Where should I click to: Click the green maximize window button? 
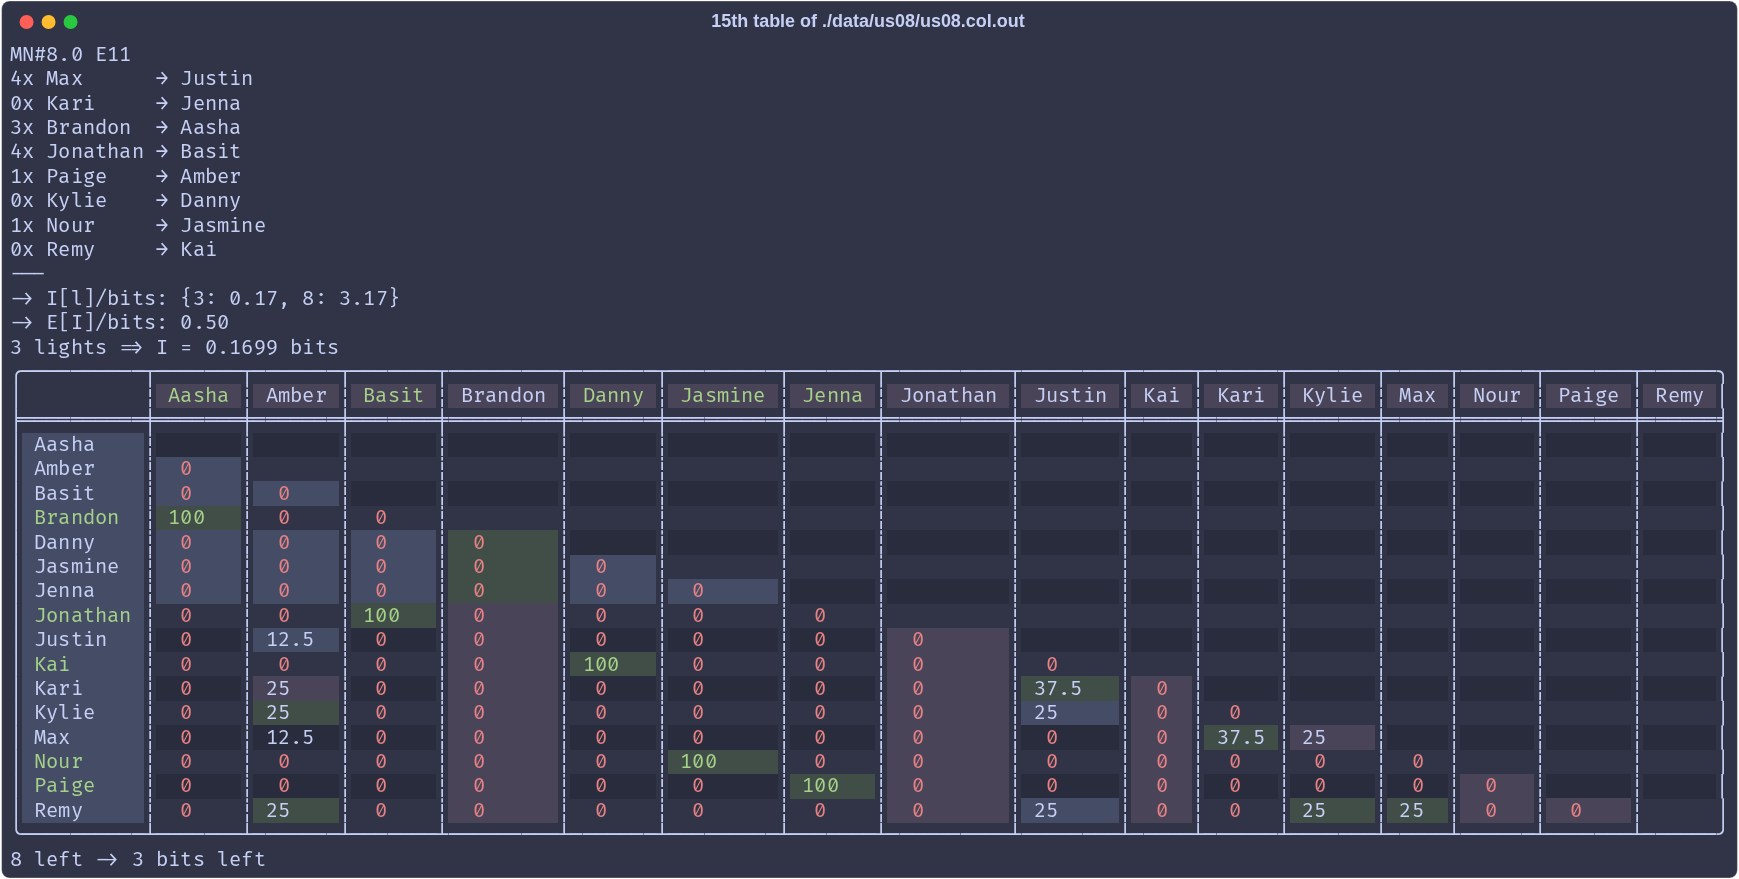click(70, 22)
